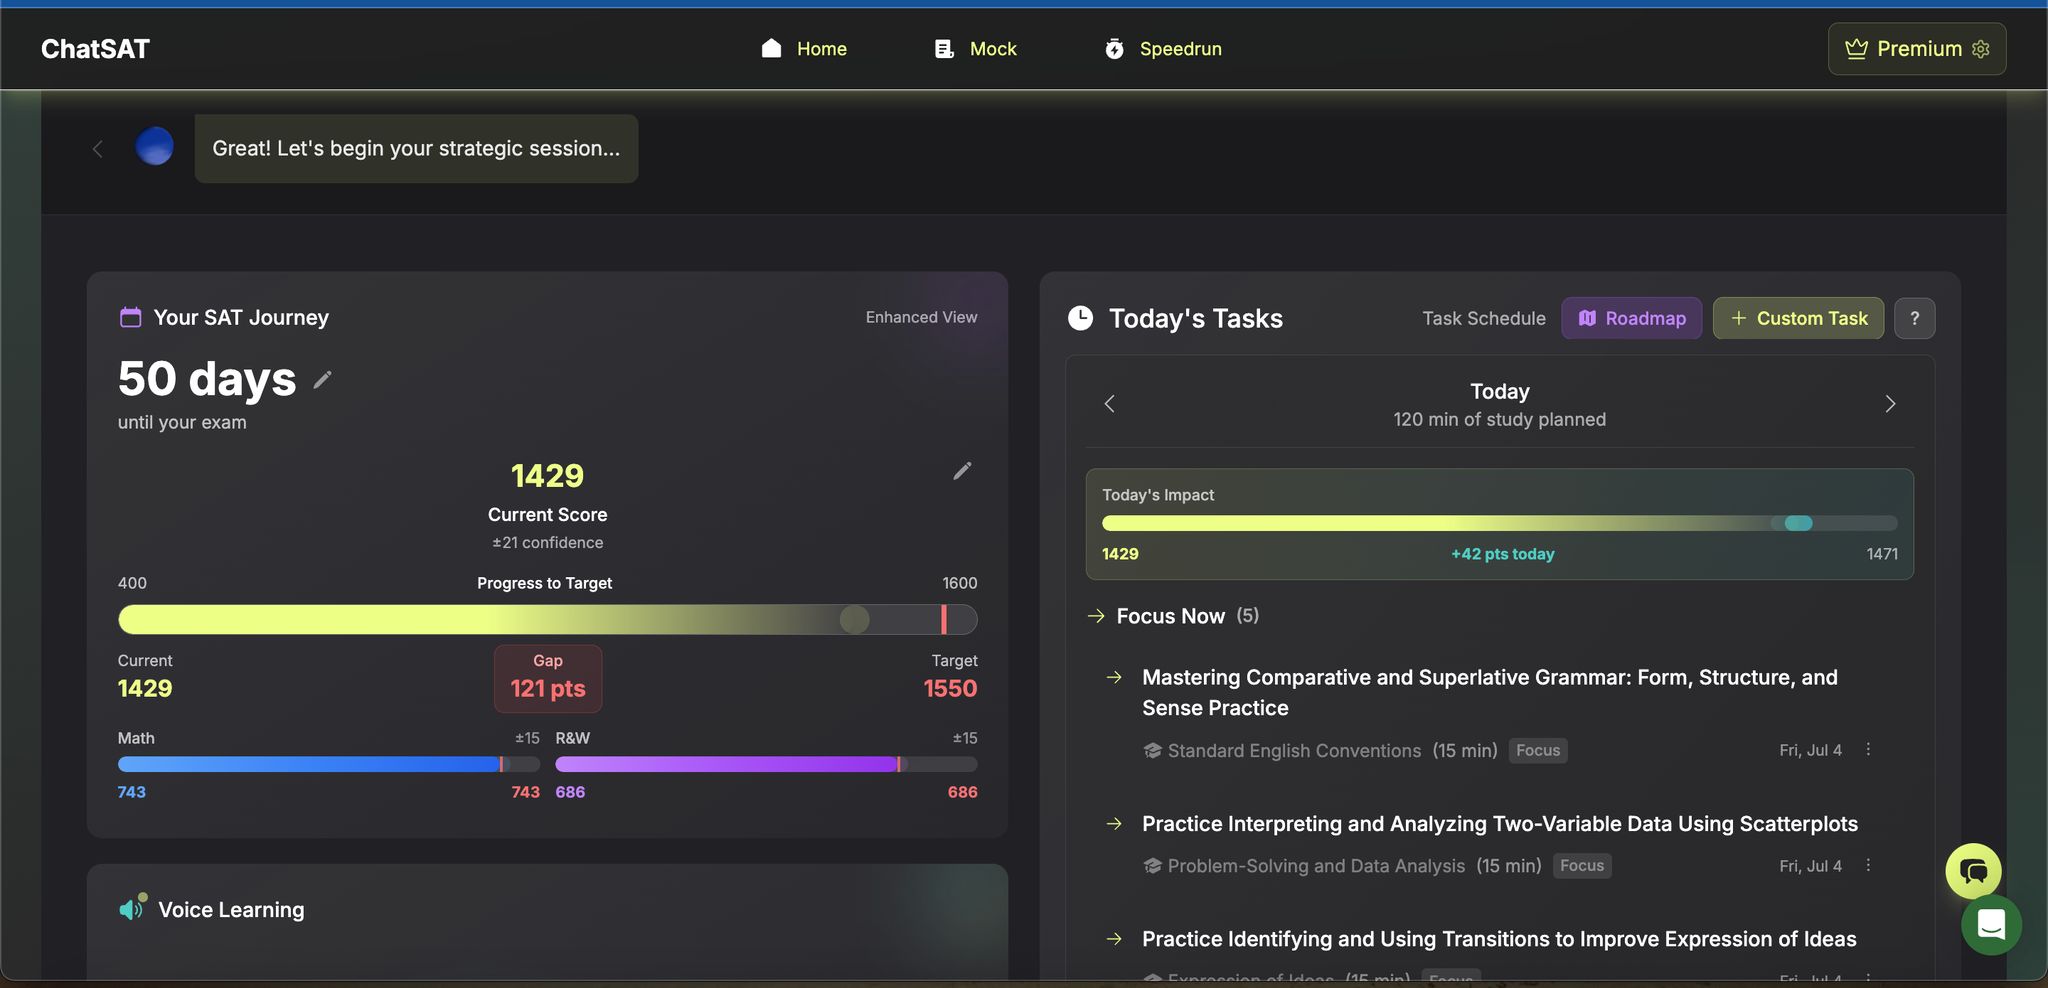The image size is (2048, 988).
Task: Edit current score with pencil icon
Action: coord(962,471)
